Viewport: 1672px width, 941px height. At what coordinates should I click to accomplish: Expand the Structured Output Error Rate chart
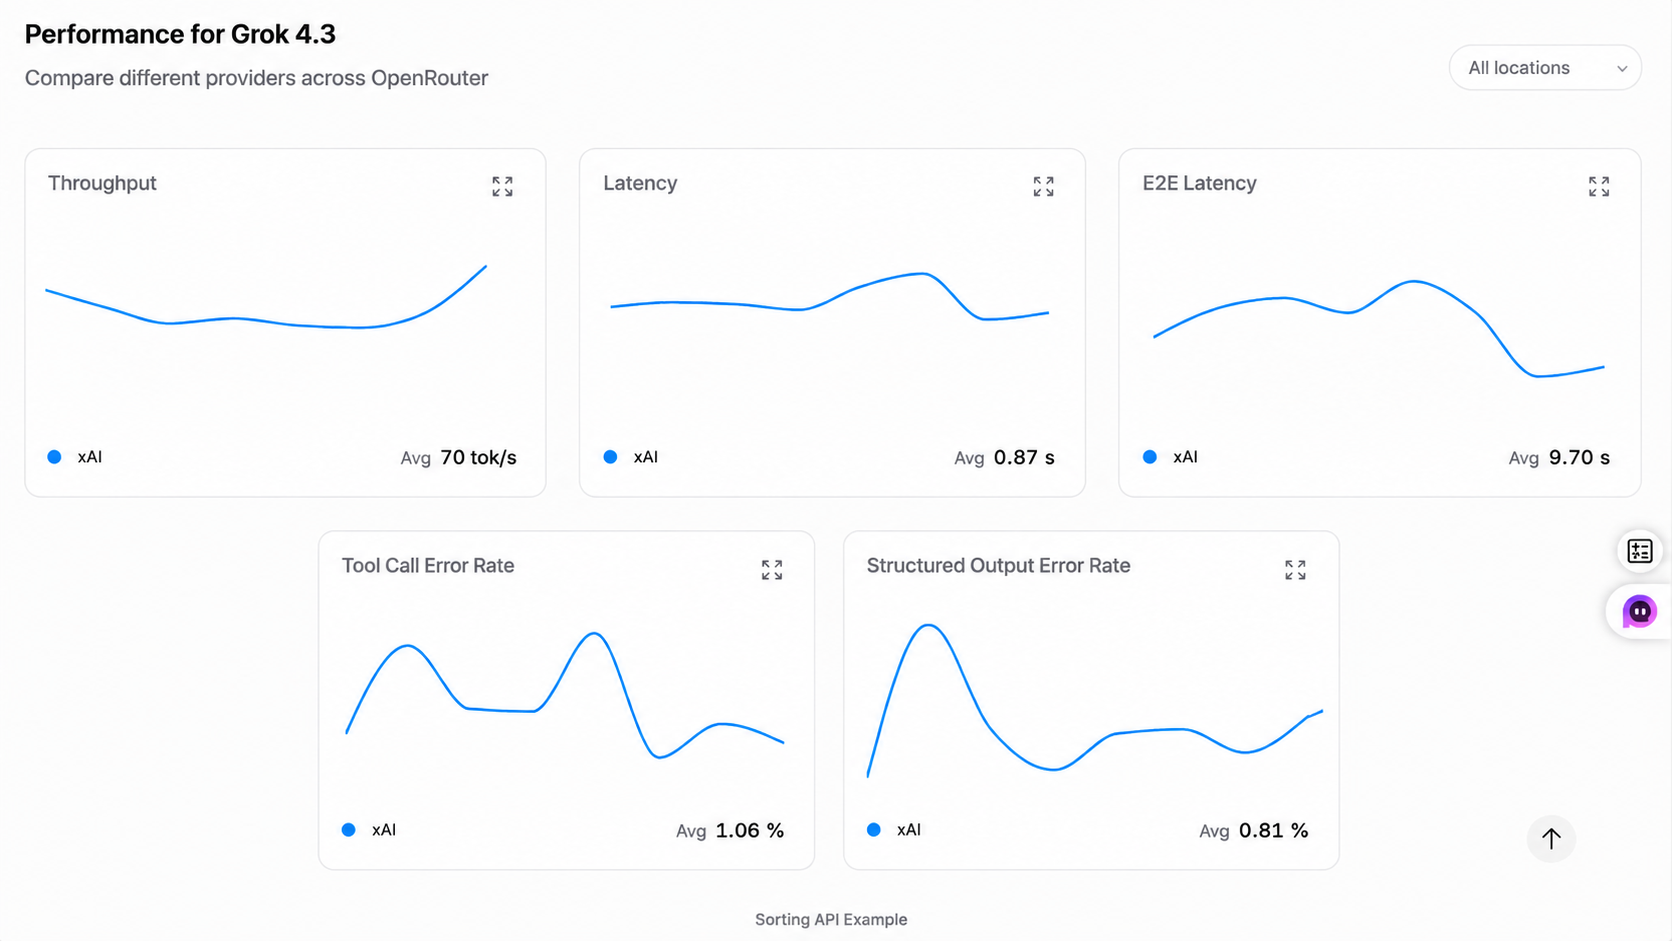(x=1295, y=570)
